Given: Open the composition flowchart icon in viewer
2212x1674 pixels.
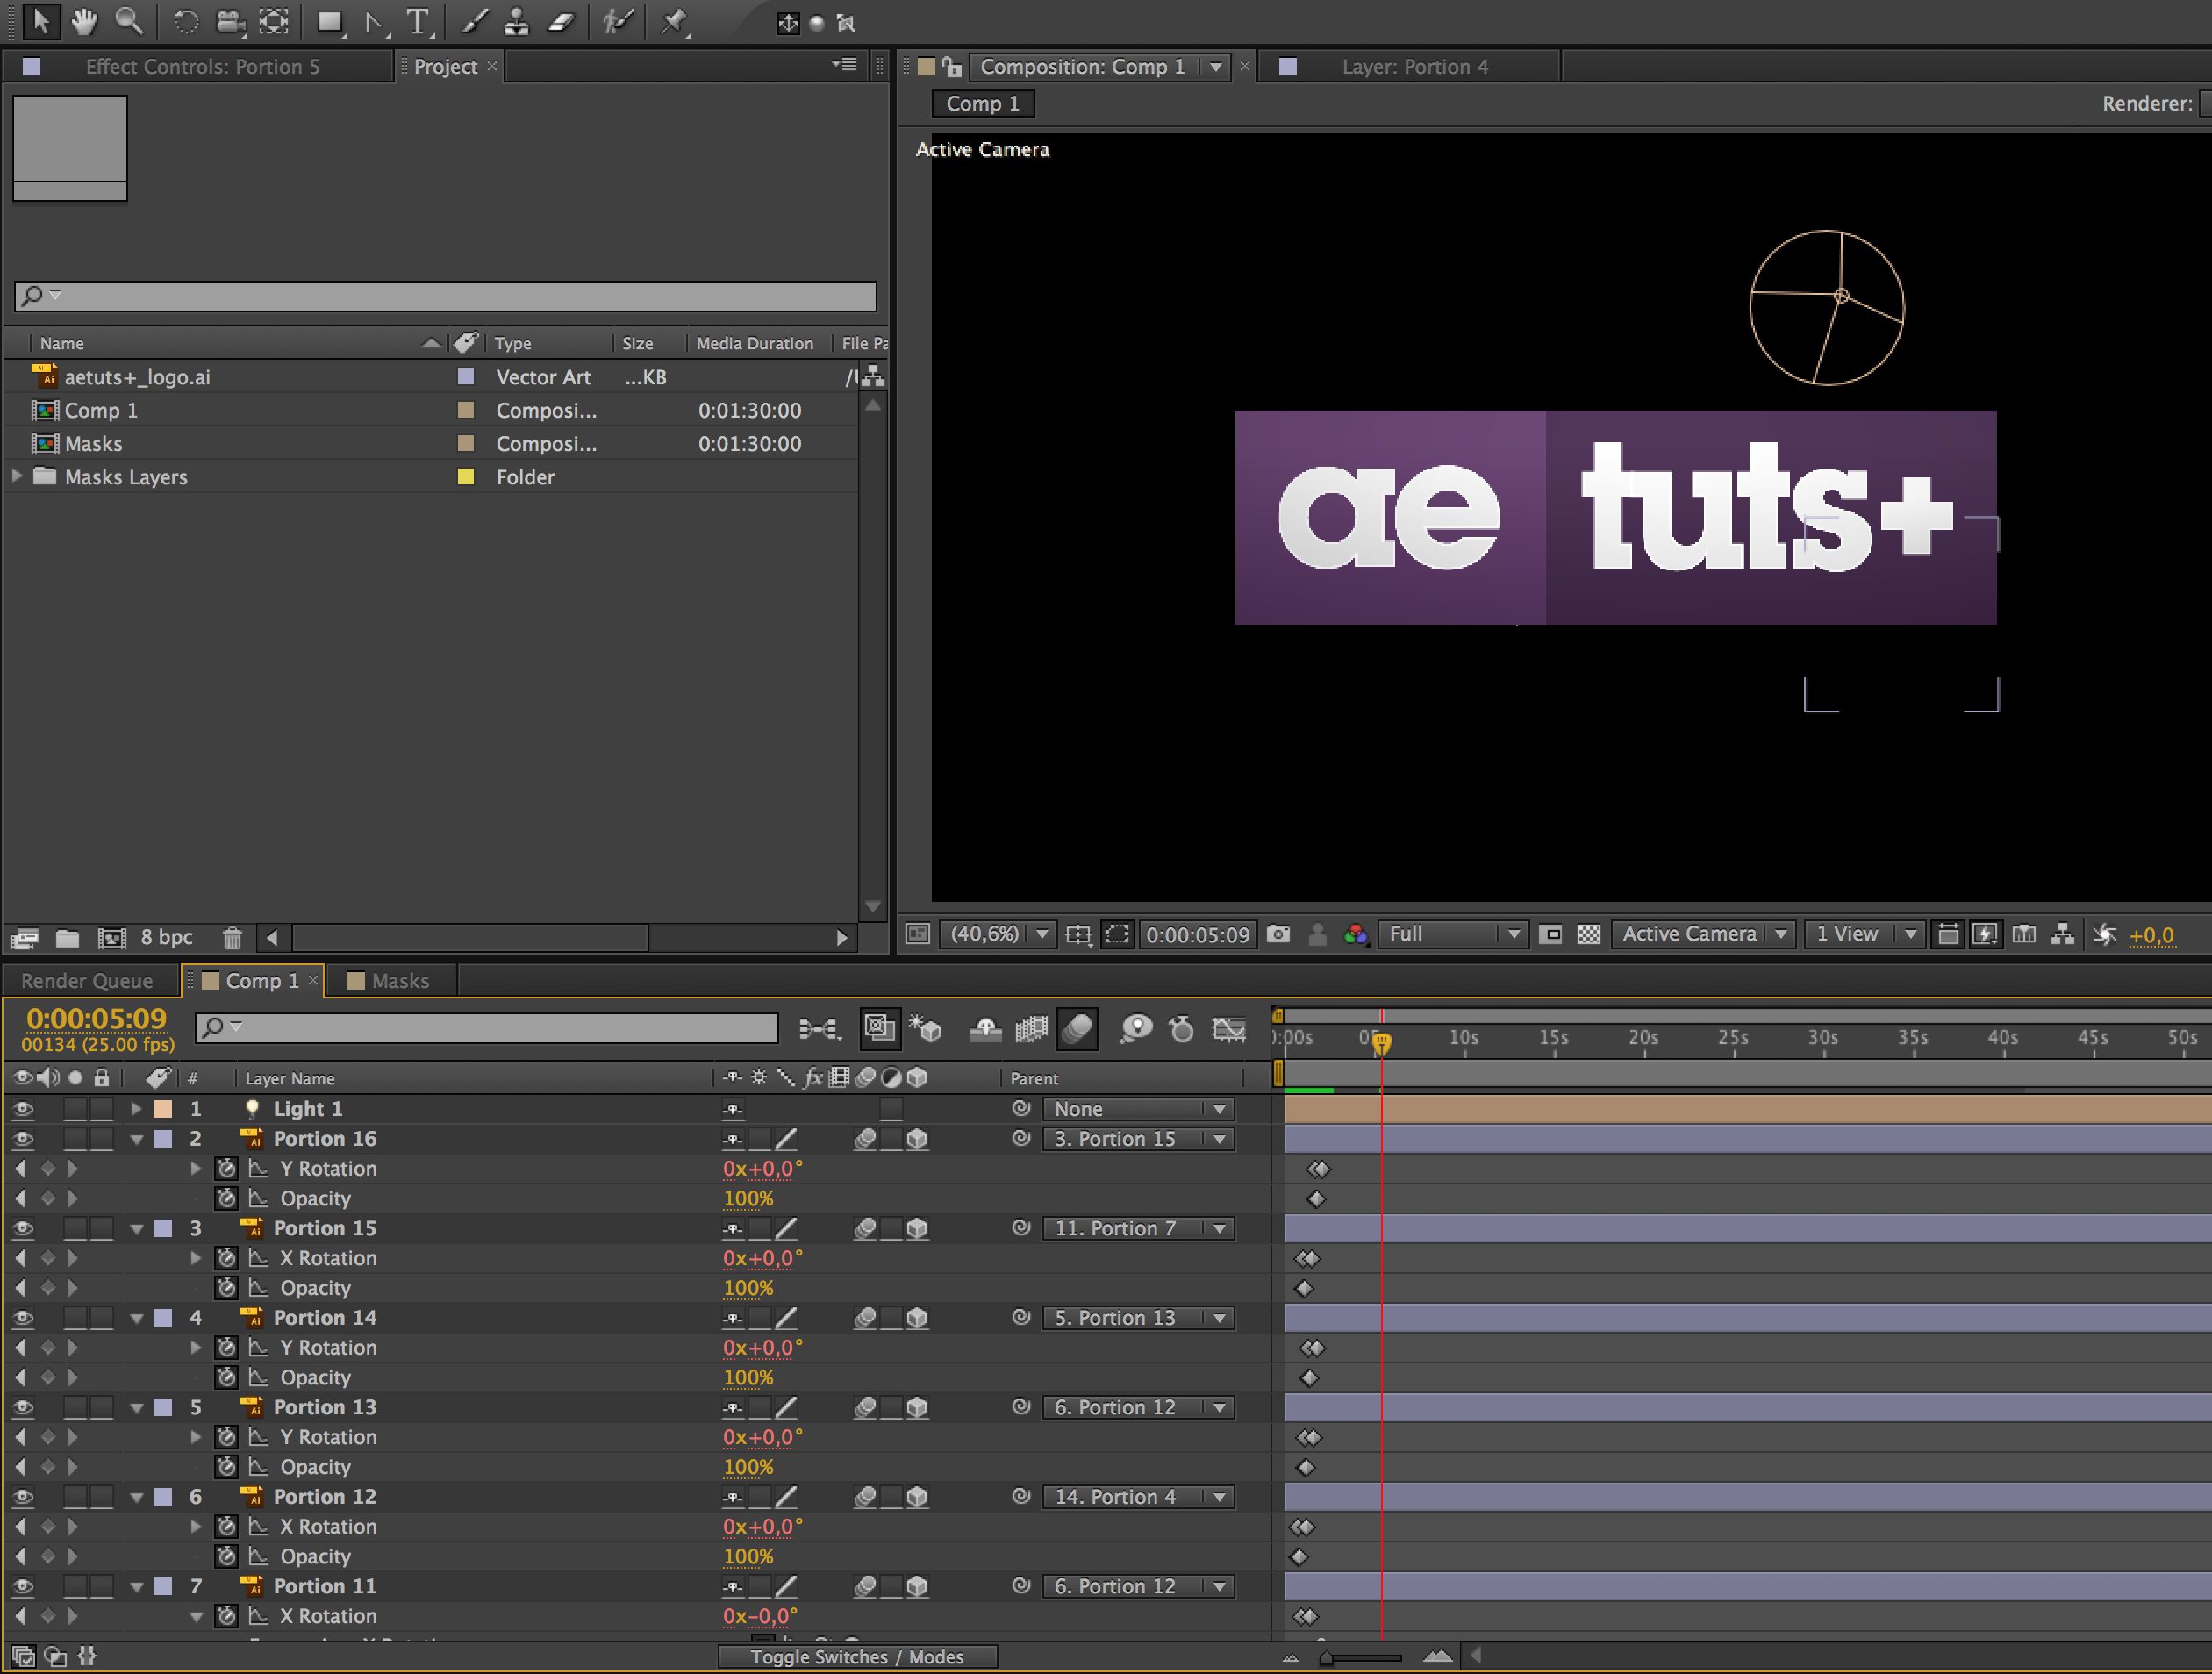Looking at the screenshot, I should tap(2062, 934).
